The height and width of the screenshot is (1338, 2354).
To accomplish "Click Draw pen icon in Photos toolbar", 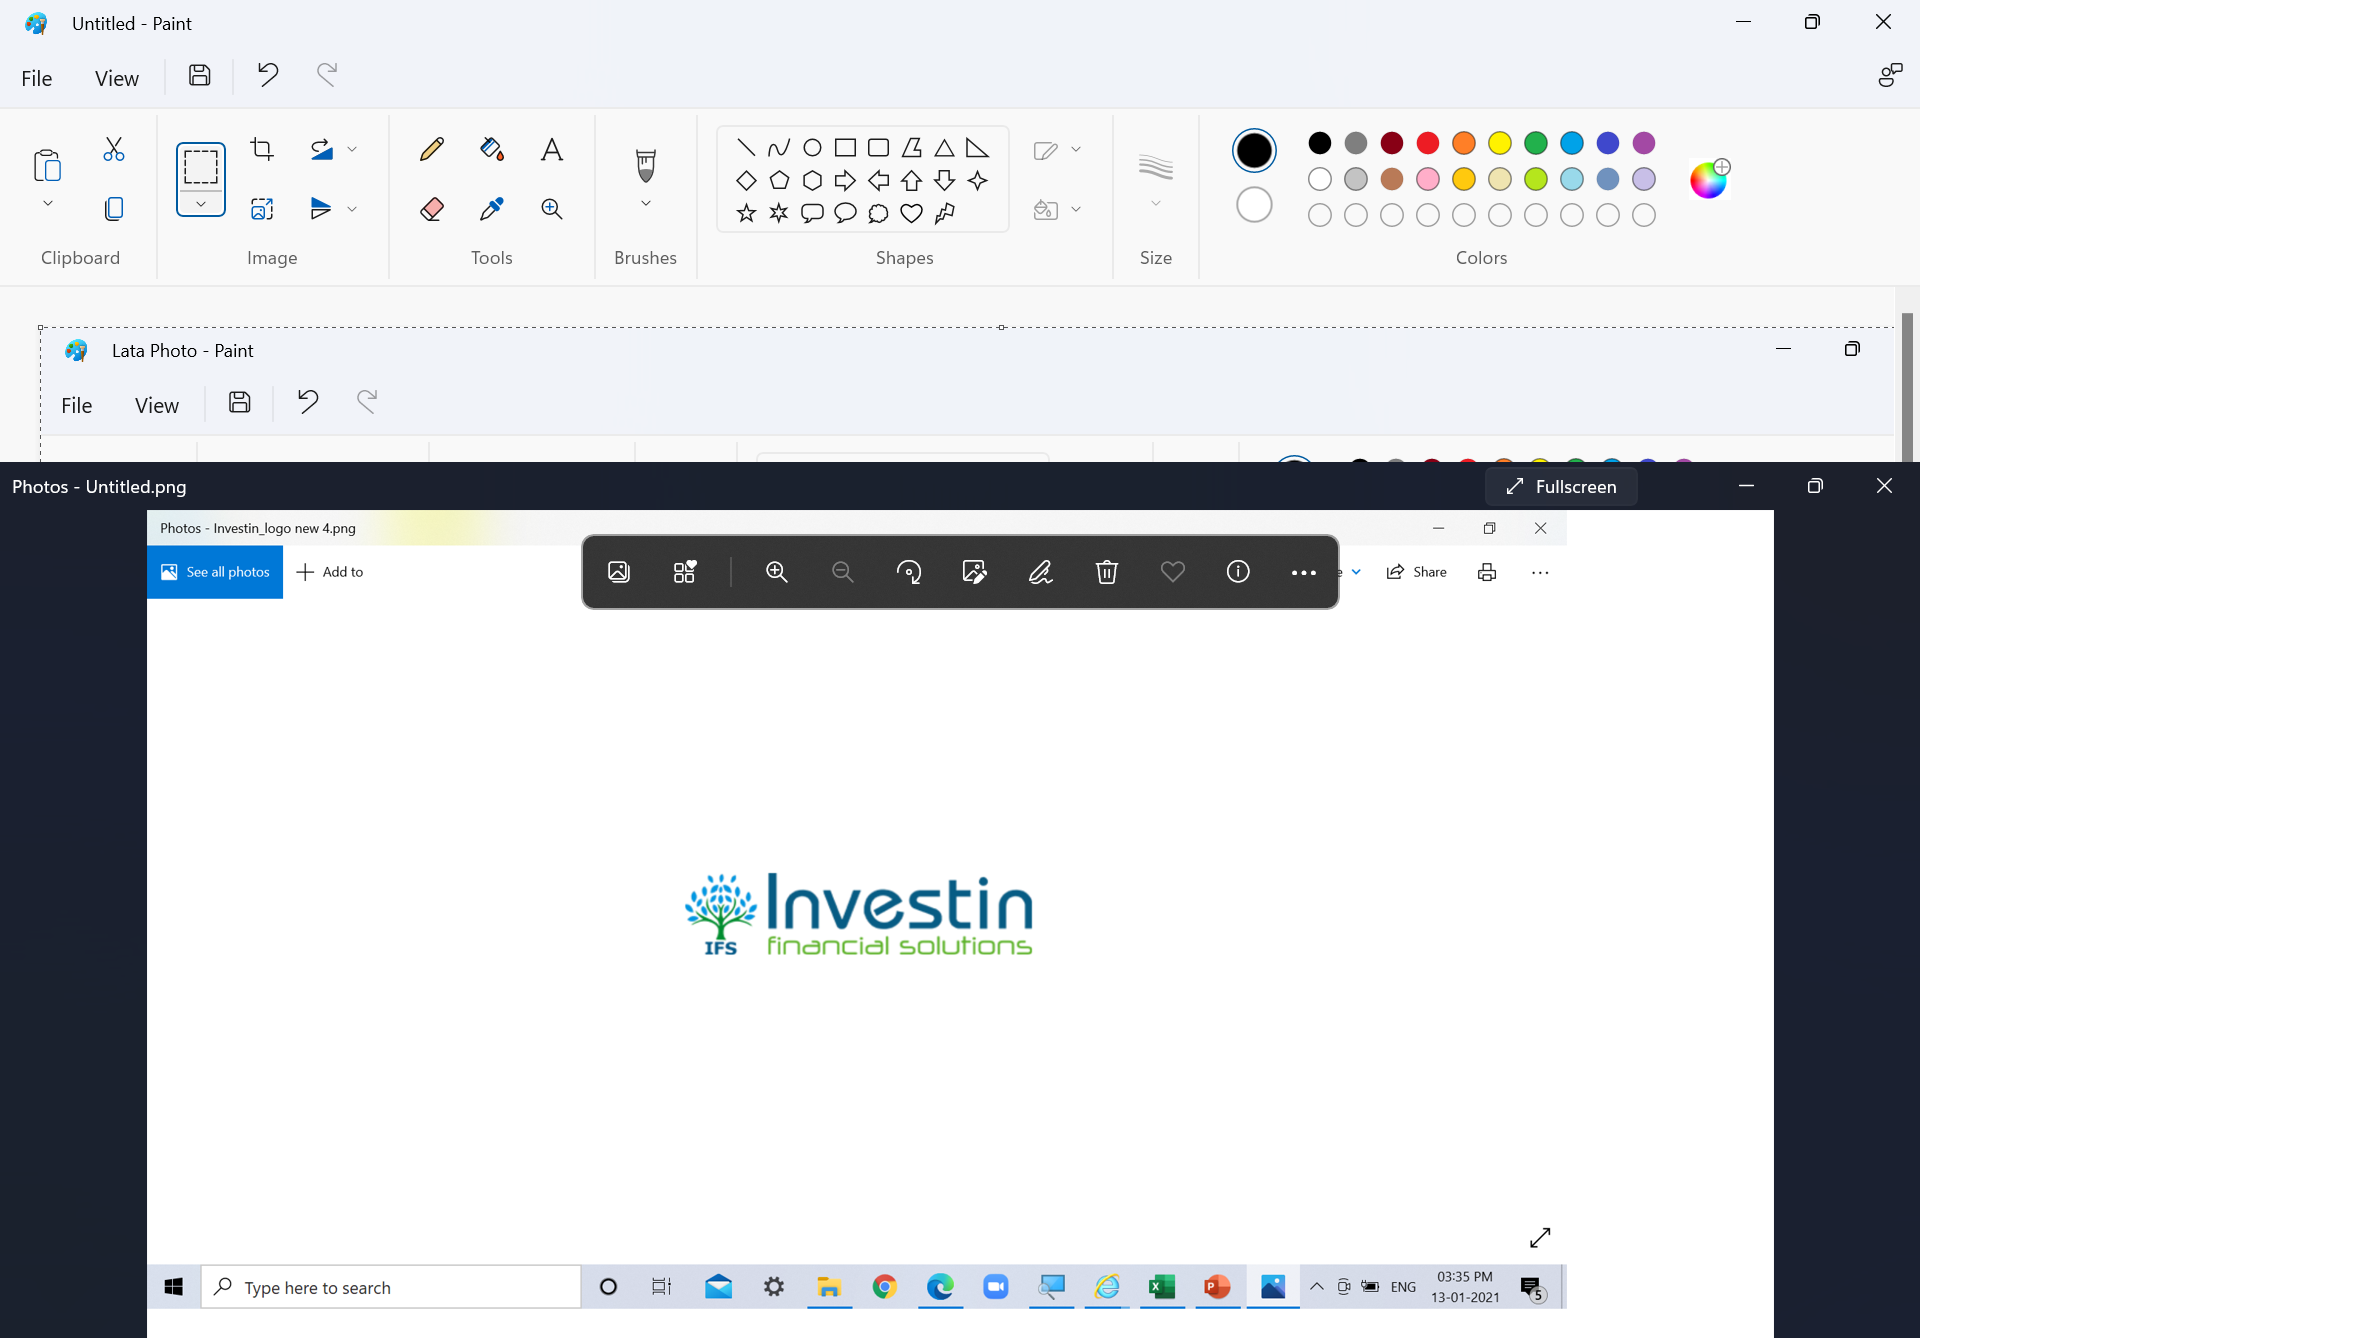I will [x=1040, y=572].
